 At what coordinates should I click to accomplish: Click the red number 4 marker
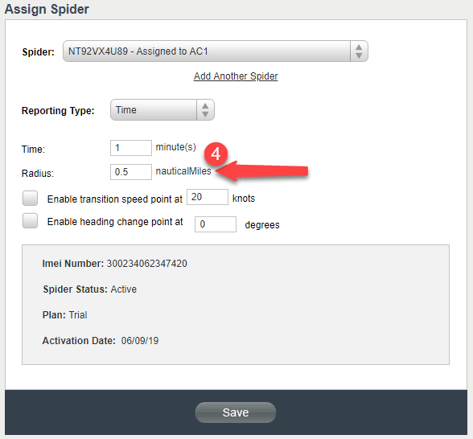pos(216,154)
